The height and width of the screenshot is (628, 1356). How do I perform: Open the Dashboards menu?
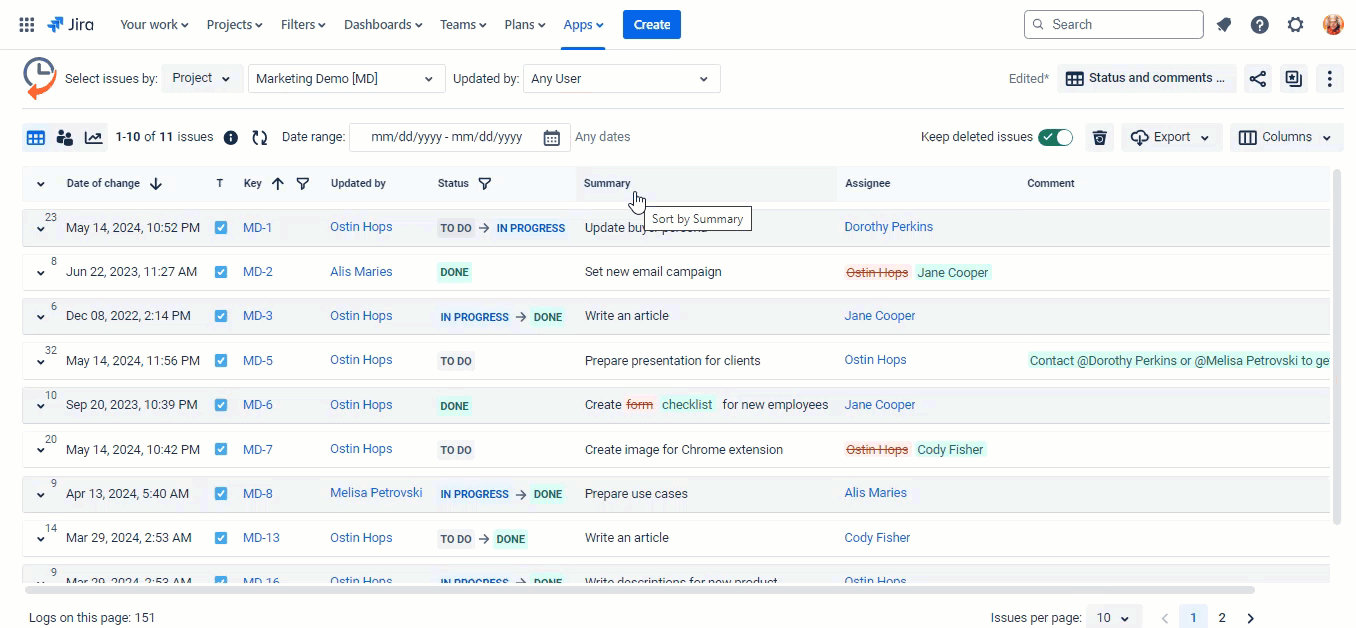[383, 25]
